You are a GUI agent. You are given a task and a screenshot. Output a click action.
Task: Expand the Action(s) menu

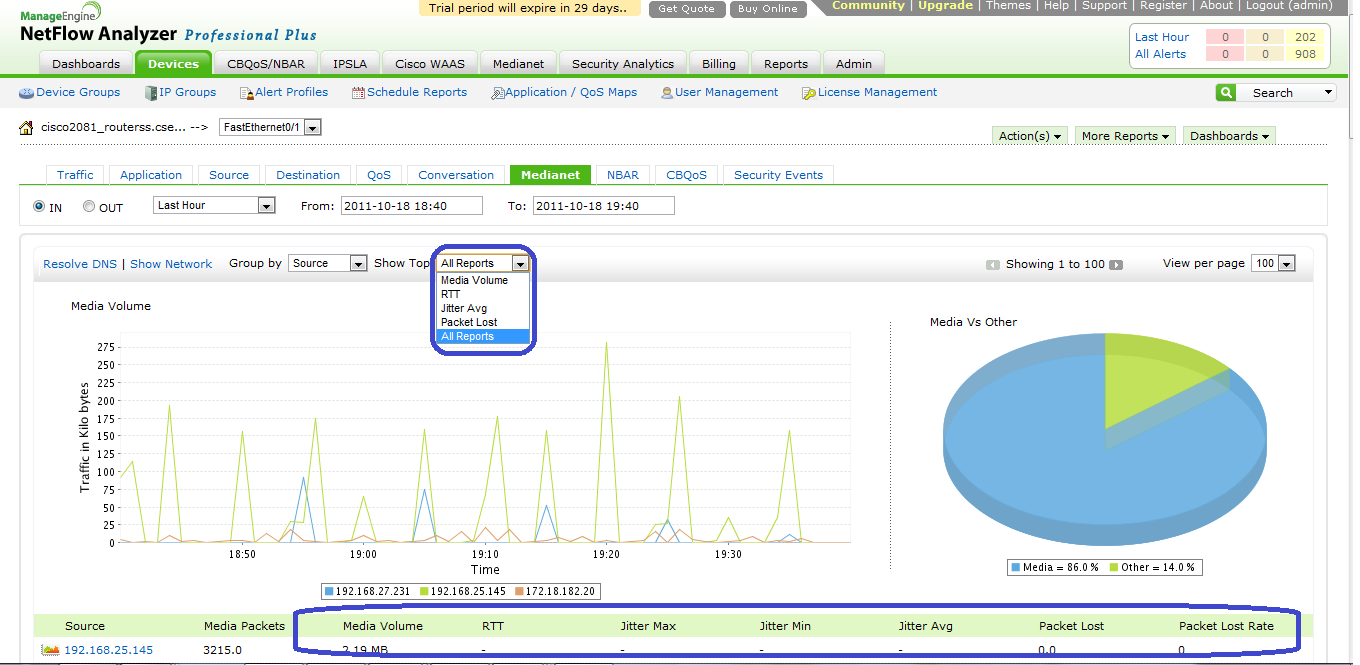[x=1030, y=136]
